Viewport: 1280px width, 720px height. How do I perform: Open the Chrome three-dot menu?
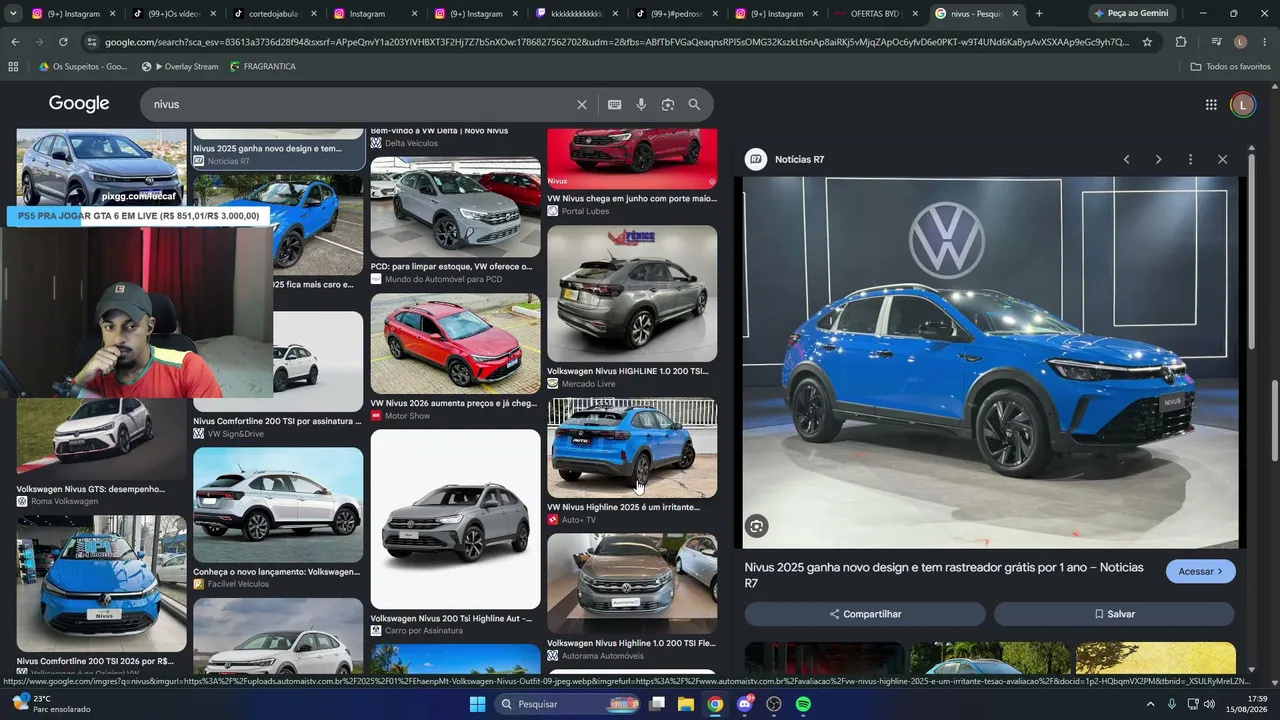(x=1264, y=42)
